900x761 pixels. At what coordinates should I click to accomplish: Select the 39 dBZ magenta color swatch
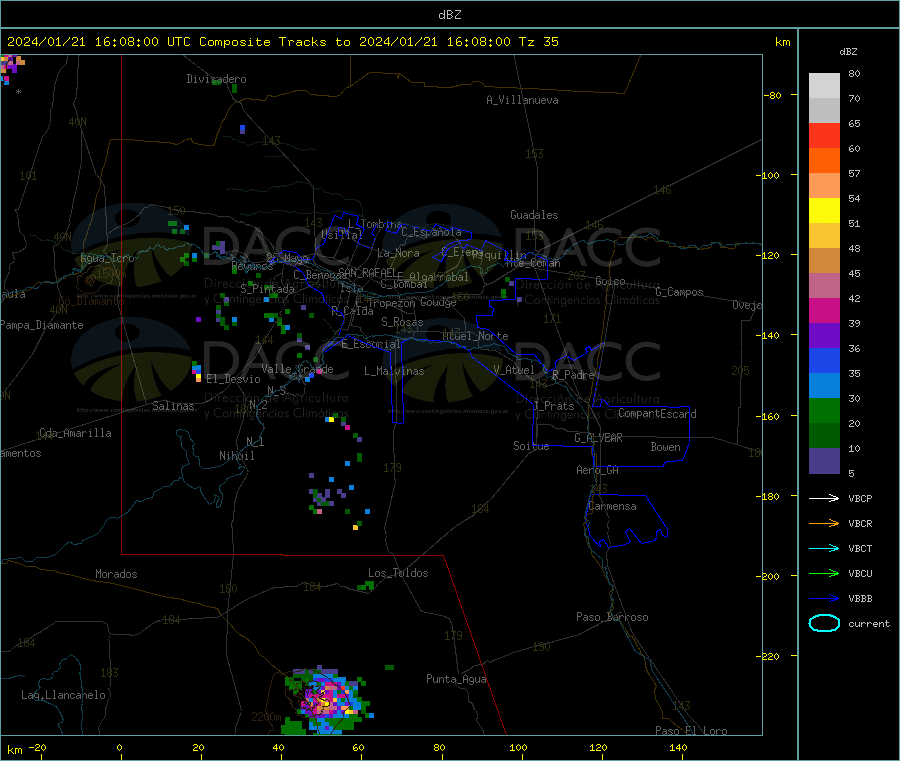(x=824, y=310)
